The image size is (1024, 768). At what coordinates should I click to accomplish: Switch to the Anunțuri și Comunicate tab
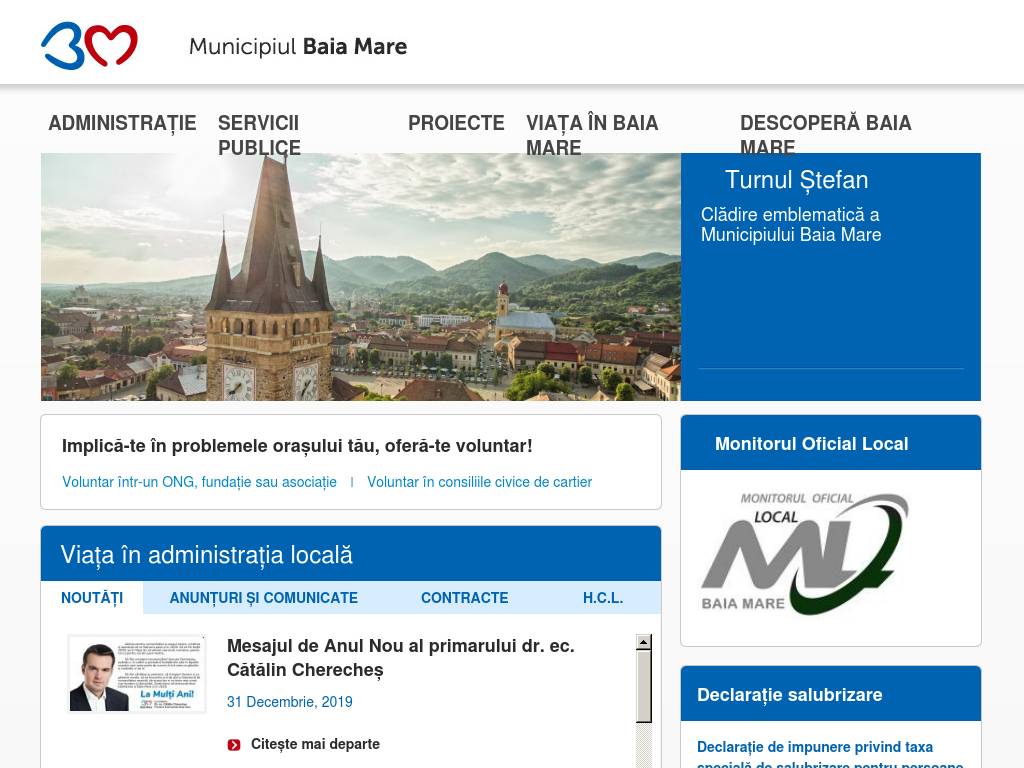click(264, 598)
